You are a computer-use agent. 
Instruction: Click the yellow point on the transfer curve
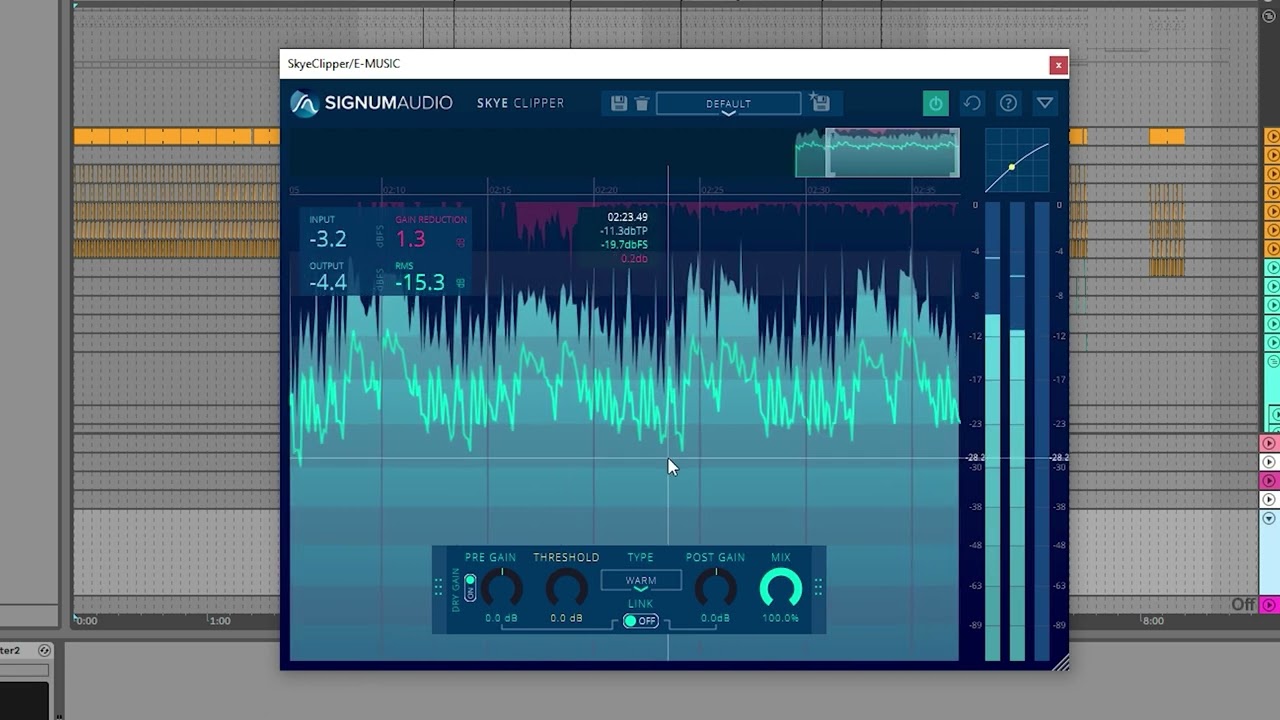(1011, 167)
